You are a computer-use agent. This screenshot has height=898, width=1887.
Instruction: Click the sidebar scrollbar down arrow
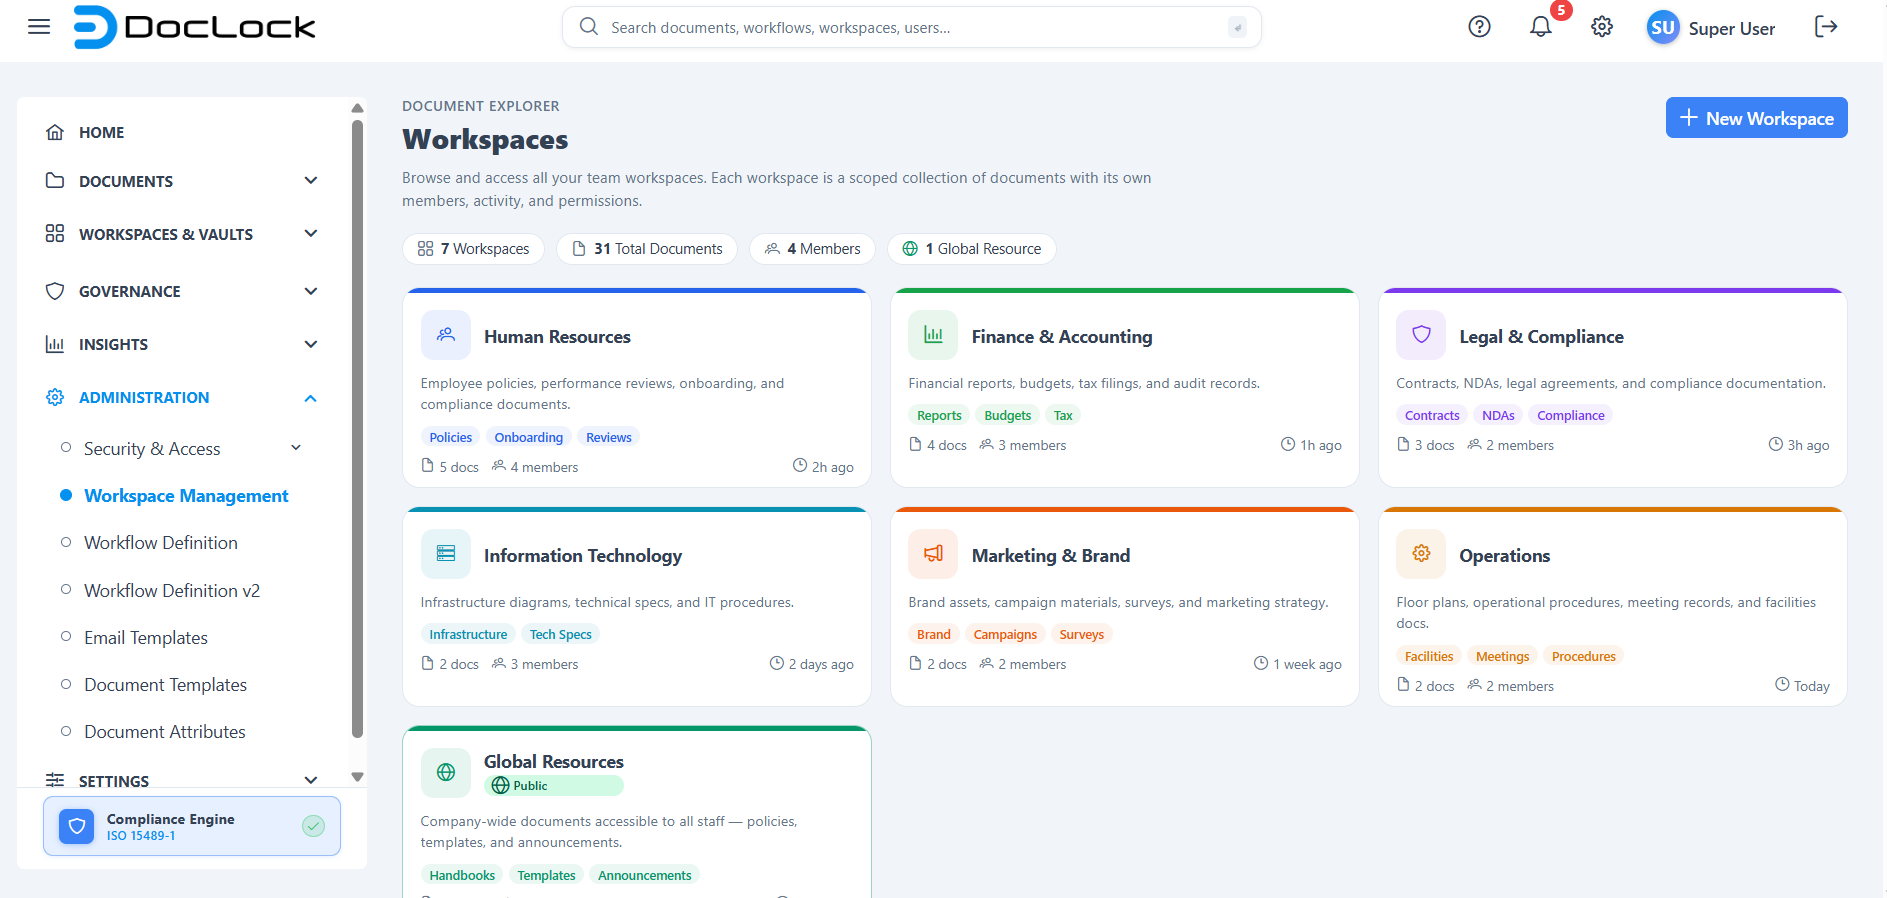click(x=357, y=777)
